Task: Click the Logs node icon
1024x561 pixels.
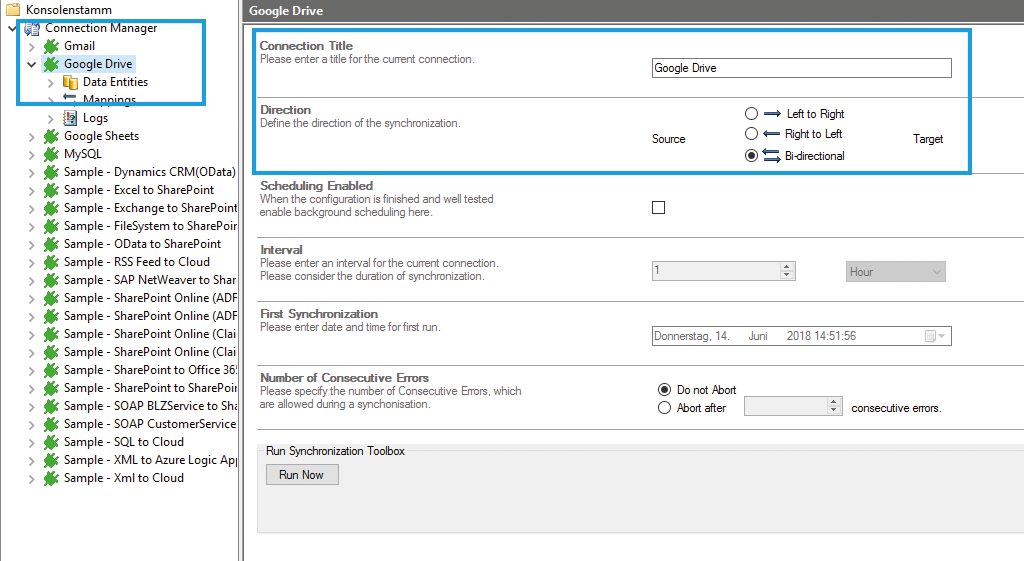Action: [x=70, y=118]
